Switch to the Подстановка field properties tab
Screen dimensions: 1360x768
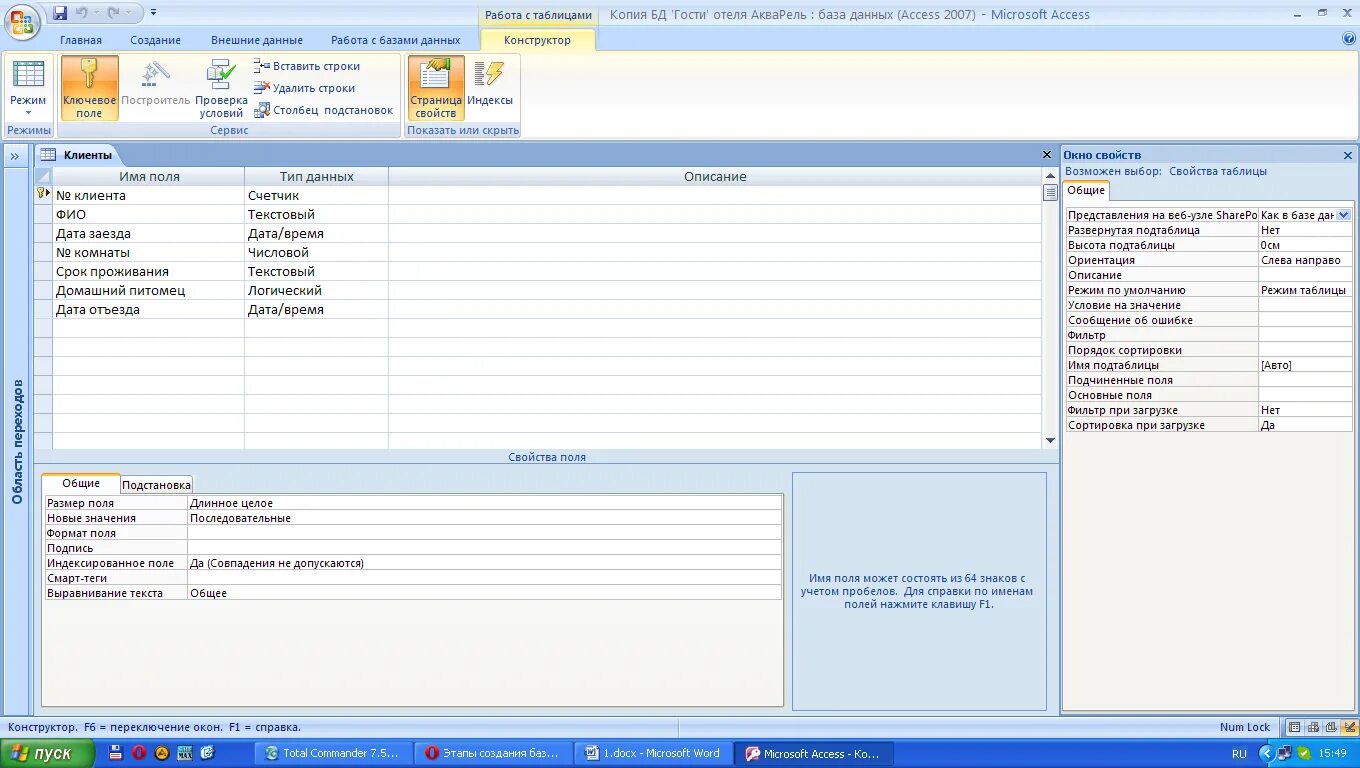156,484
